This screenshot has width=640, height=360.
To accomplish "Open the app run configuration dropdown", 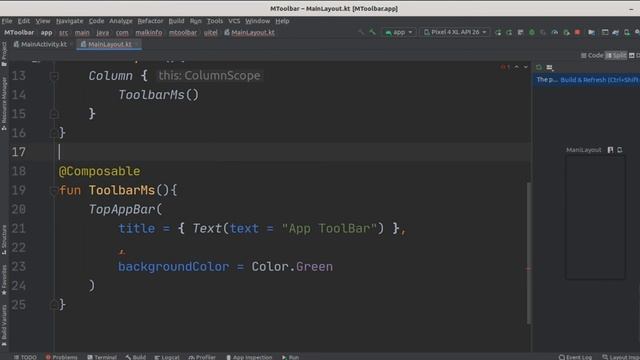I will pos(399,32).
